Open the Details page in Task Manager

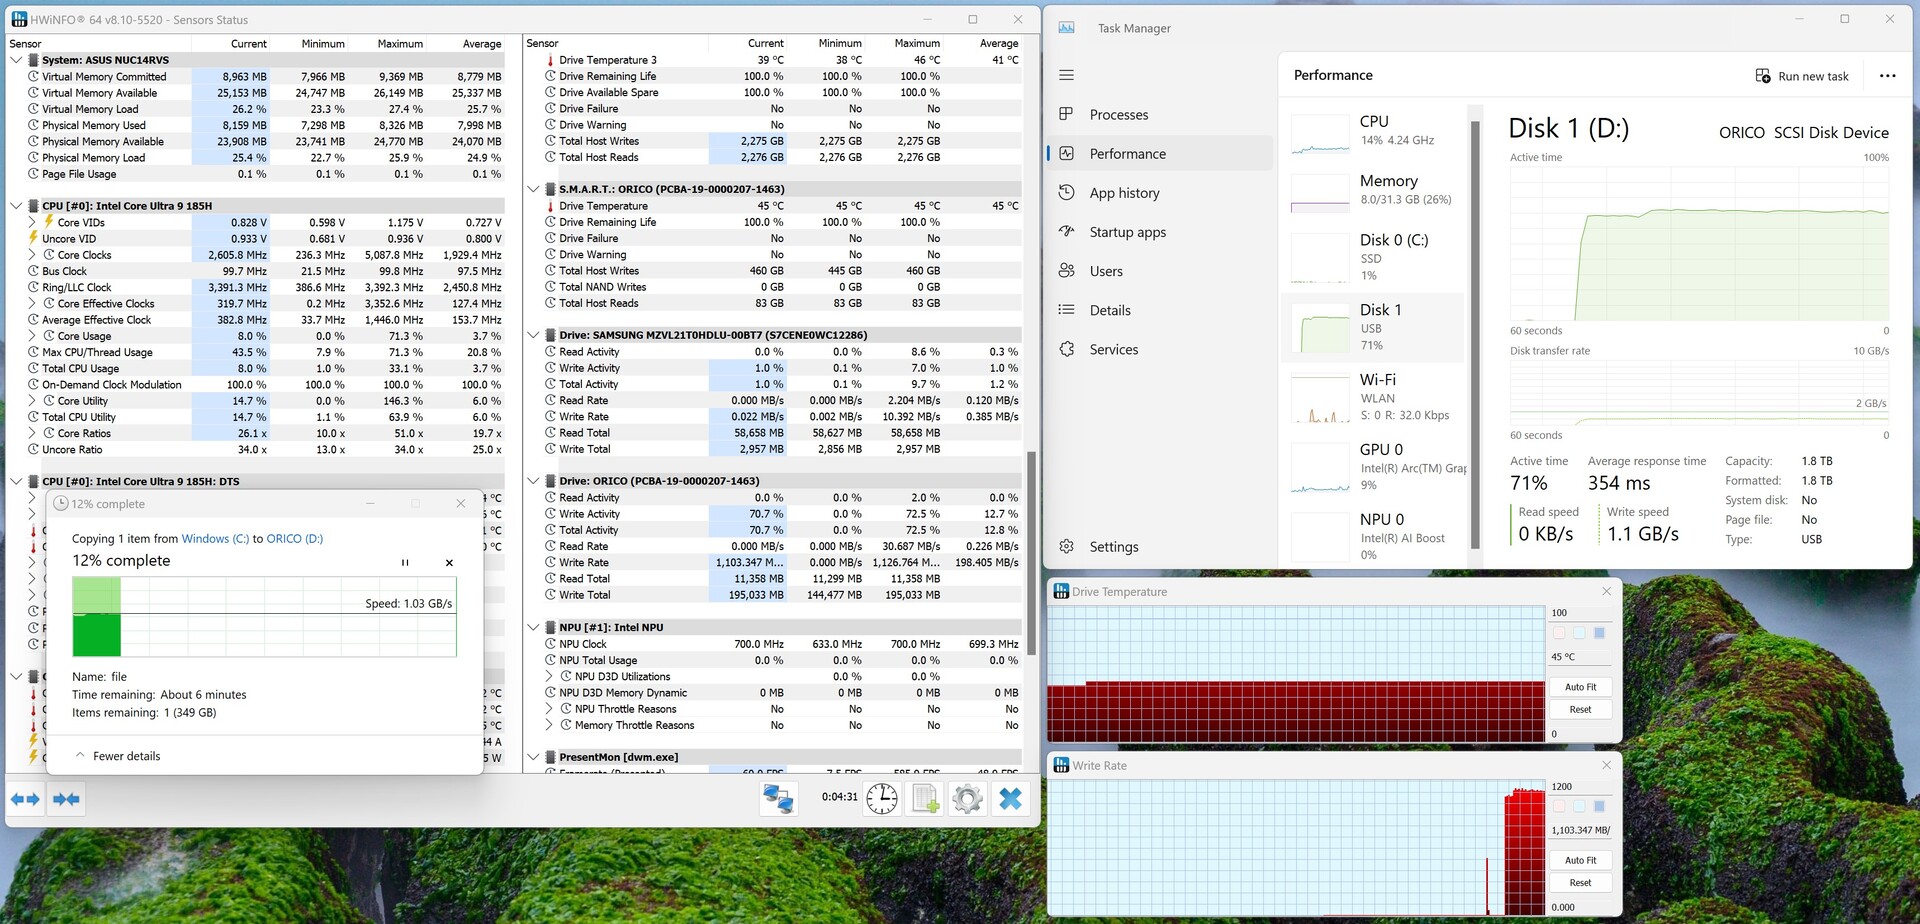[1160, 310]
